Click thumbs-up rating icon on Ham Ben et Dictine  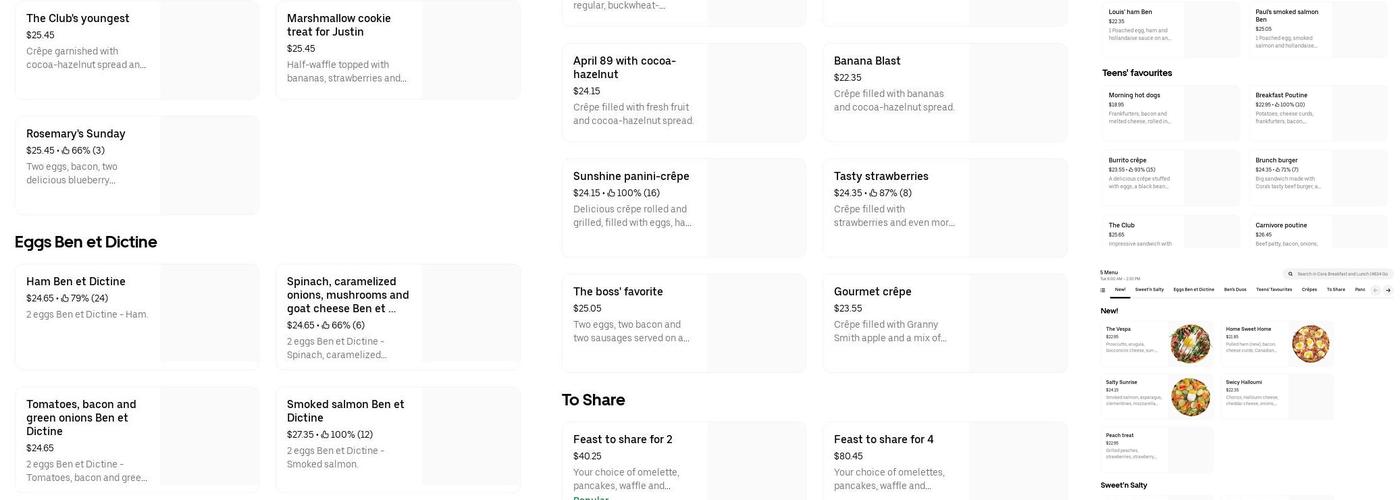pyautogui.click(x=65, y=298)
